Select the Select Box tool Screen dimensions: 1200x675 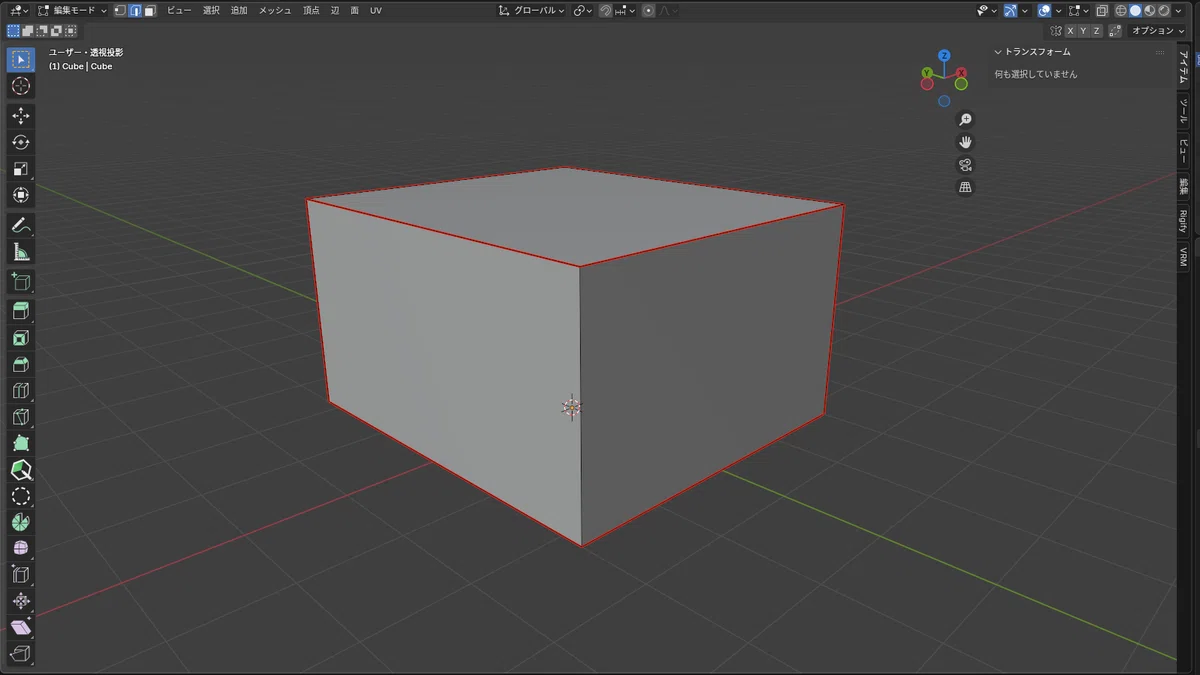(x=21, y=59)
